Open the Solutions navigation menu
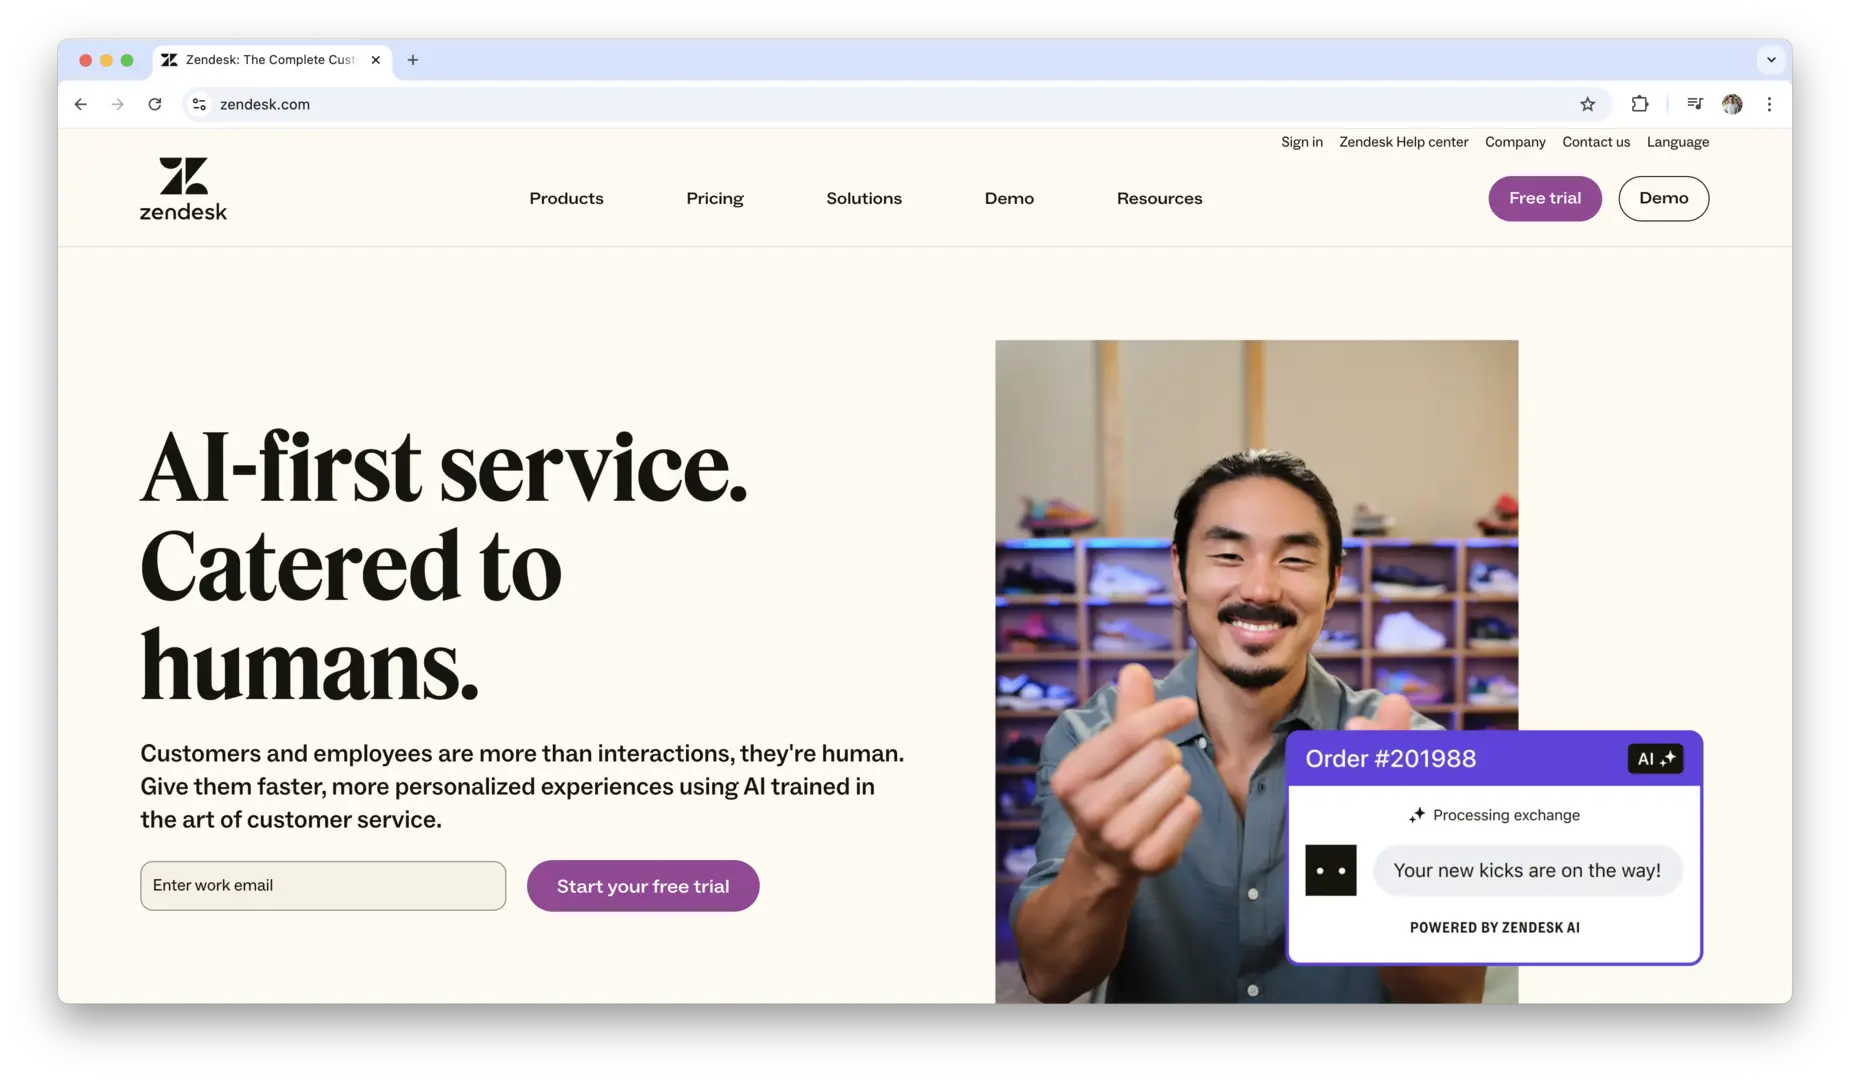Viewport: 1850px width, 1080px height. 864,198
